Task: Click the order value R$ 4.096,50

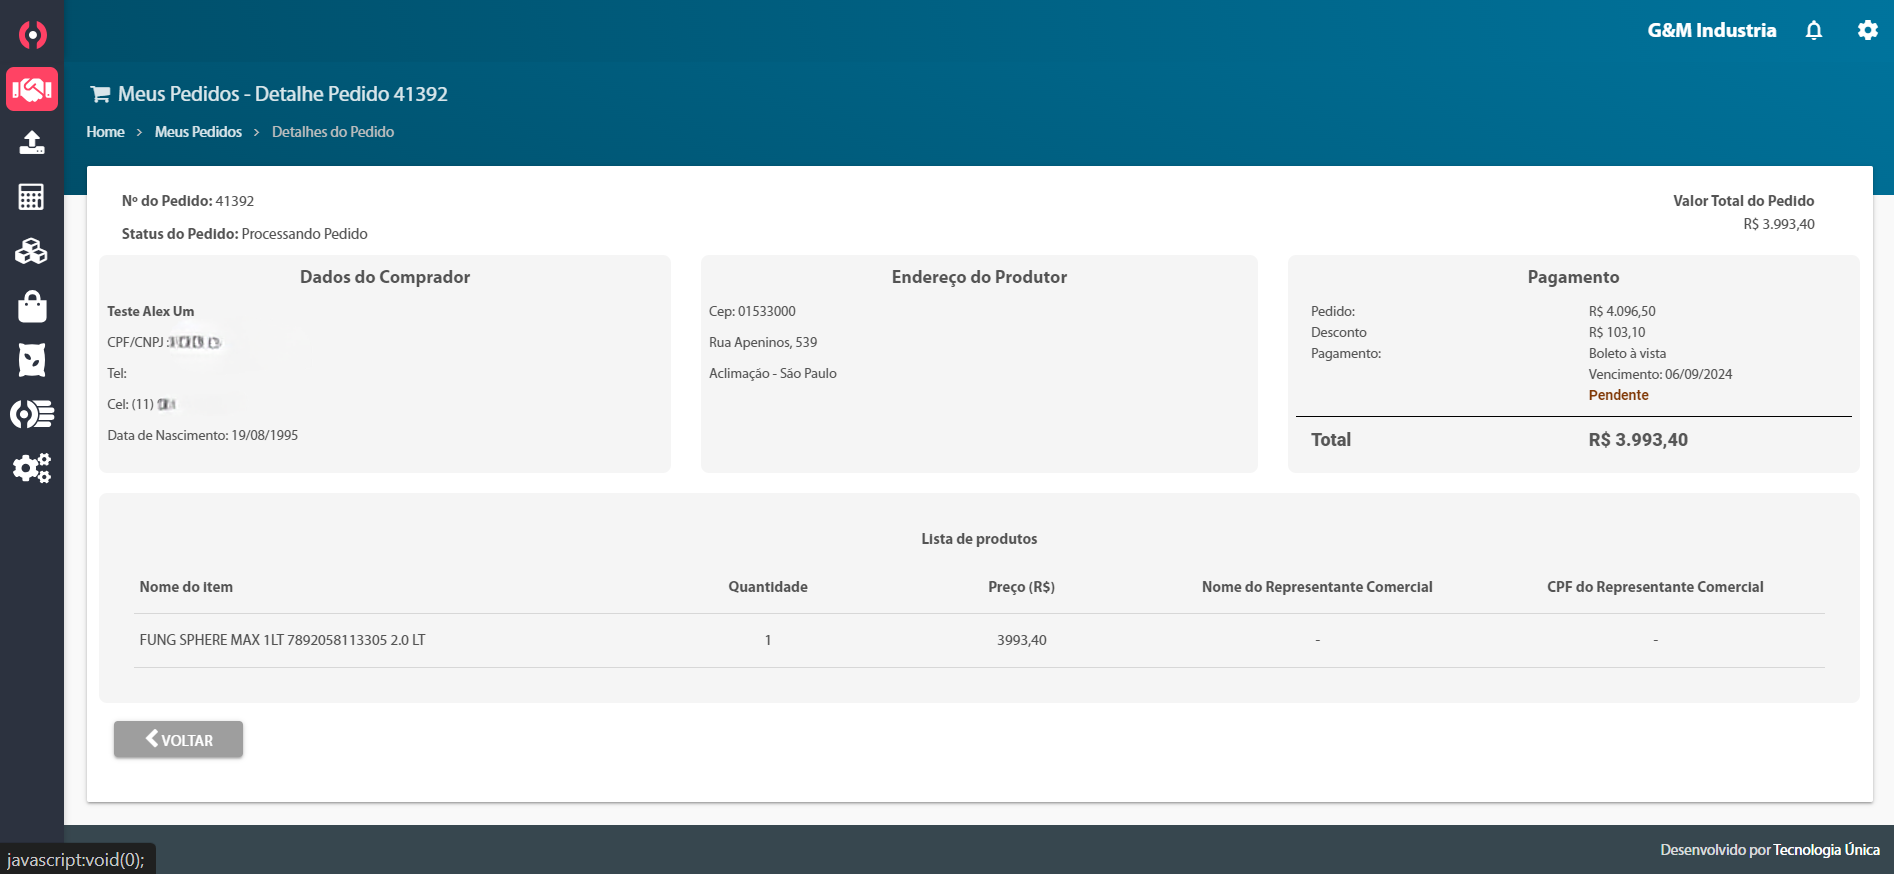Action: (1622, 311)
